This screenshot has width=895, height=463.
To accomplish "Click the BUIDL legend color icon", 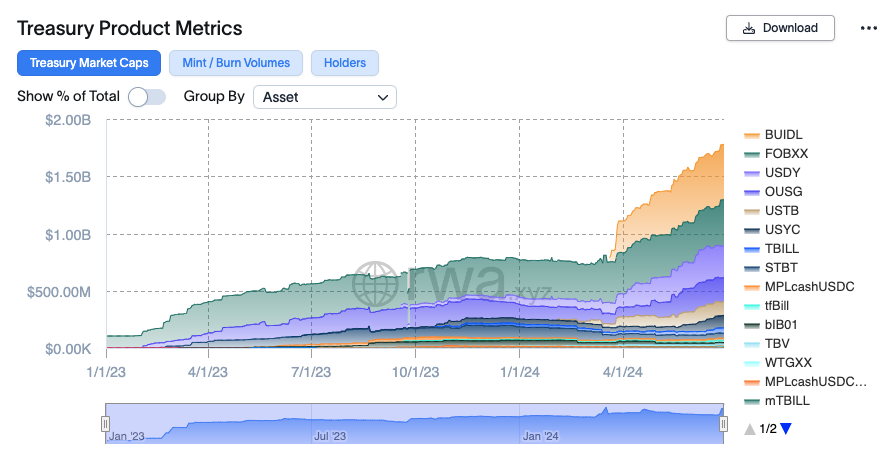I will [x=751, y=135].
